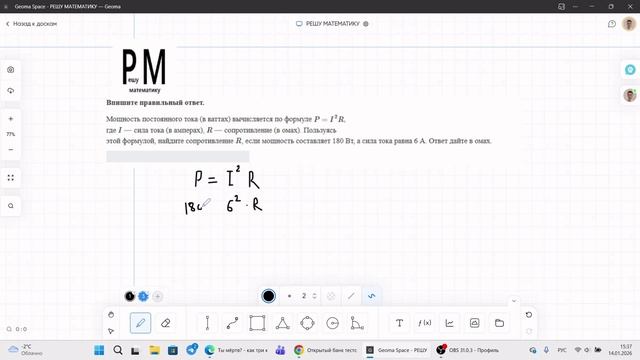Choose the freehand wavy stroke style

point(371,296)
